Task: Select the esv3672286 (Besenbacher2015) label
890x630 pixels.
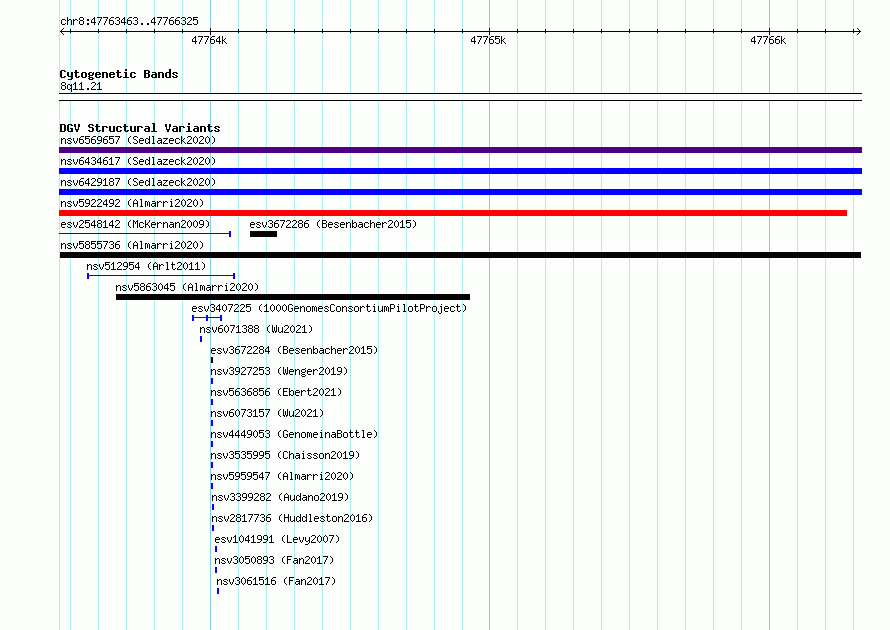Action: click(x=333, y=224)
